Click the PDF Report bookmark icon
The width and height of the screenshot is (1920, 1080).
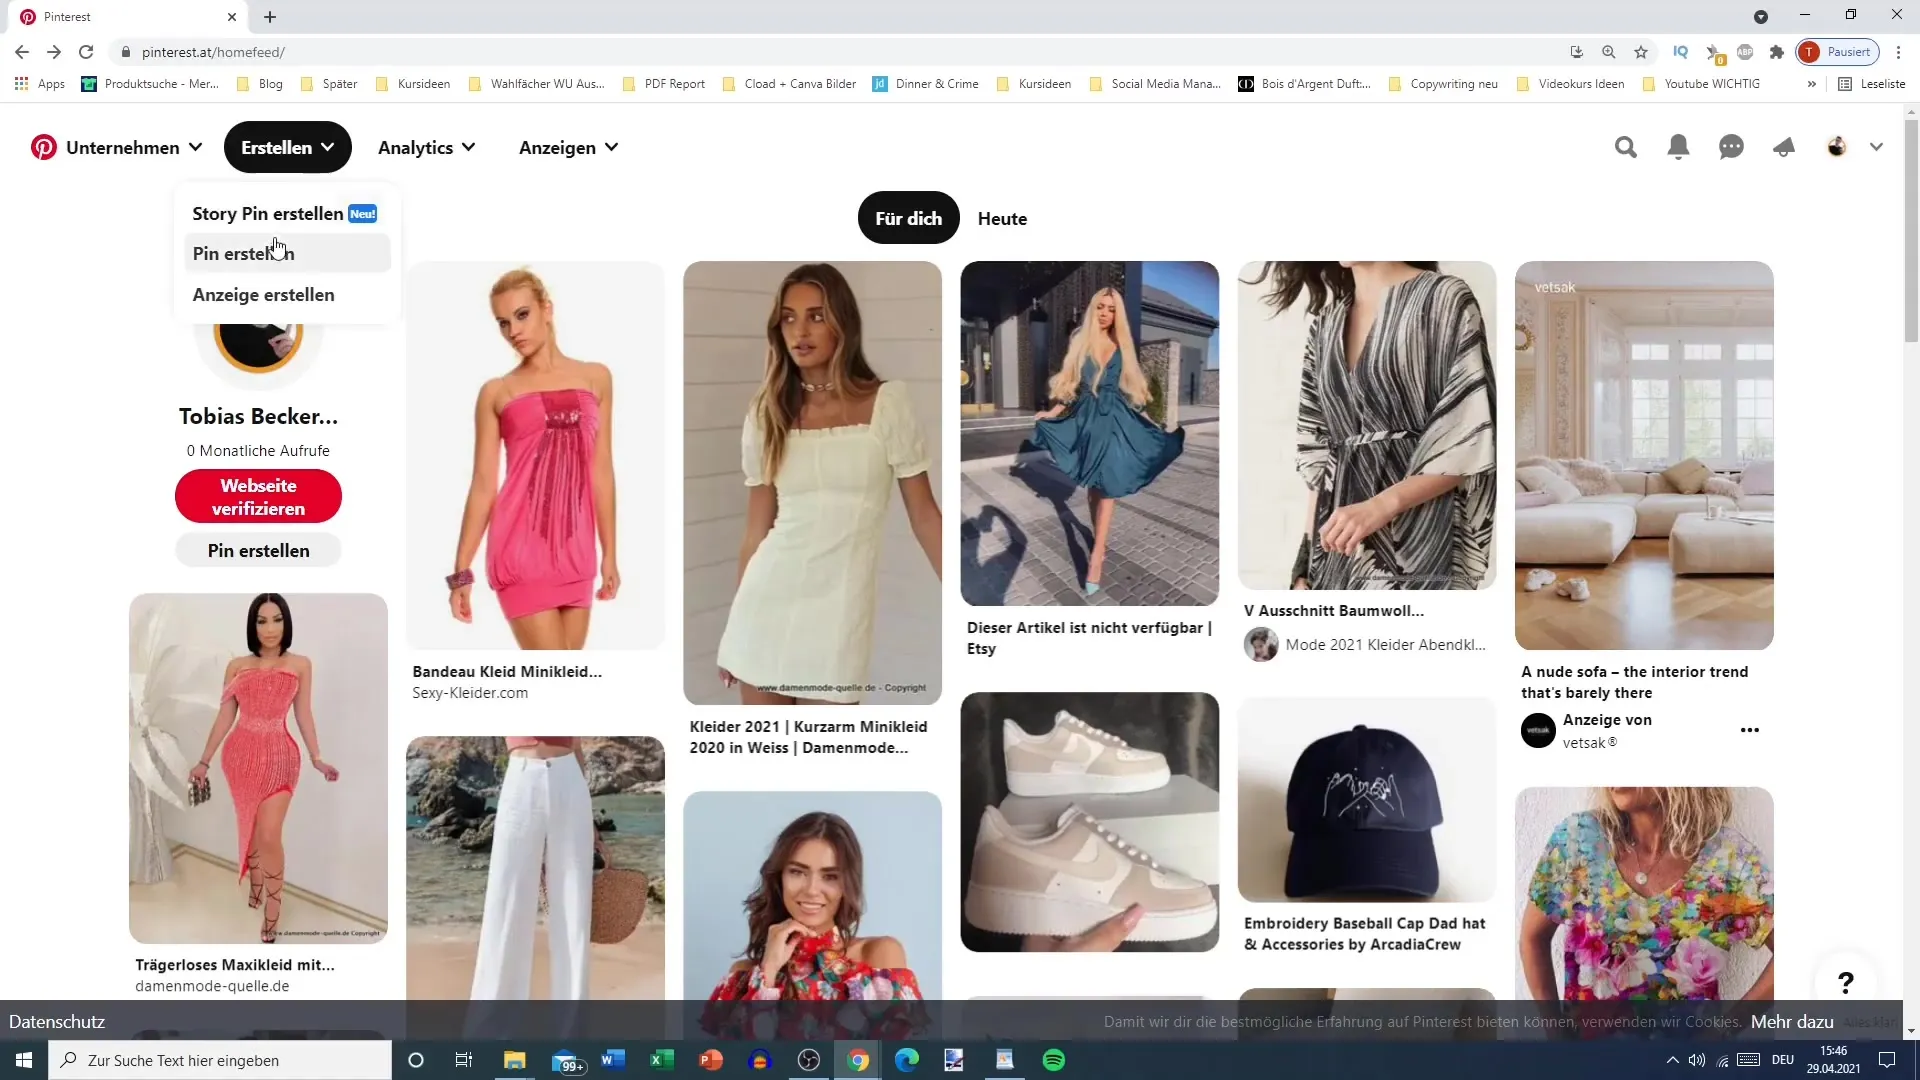click(629, 84)
